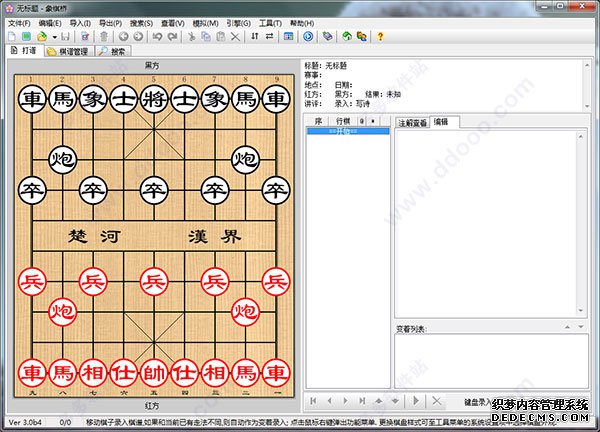
Task: Click the paste clipboard icon
Action: pyautogui.click(x=221, y=37)
